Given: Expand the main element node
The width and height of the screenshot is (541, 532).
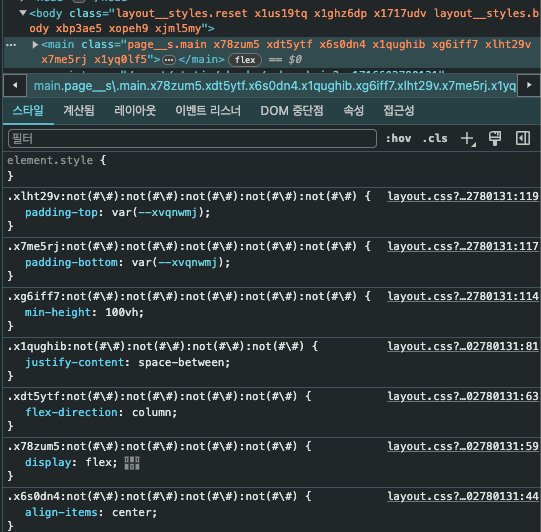Looking at the screenshot, I should tap(35, 45).
